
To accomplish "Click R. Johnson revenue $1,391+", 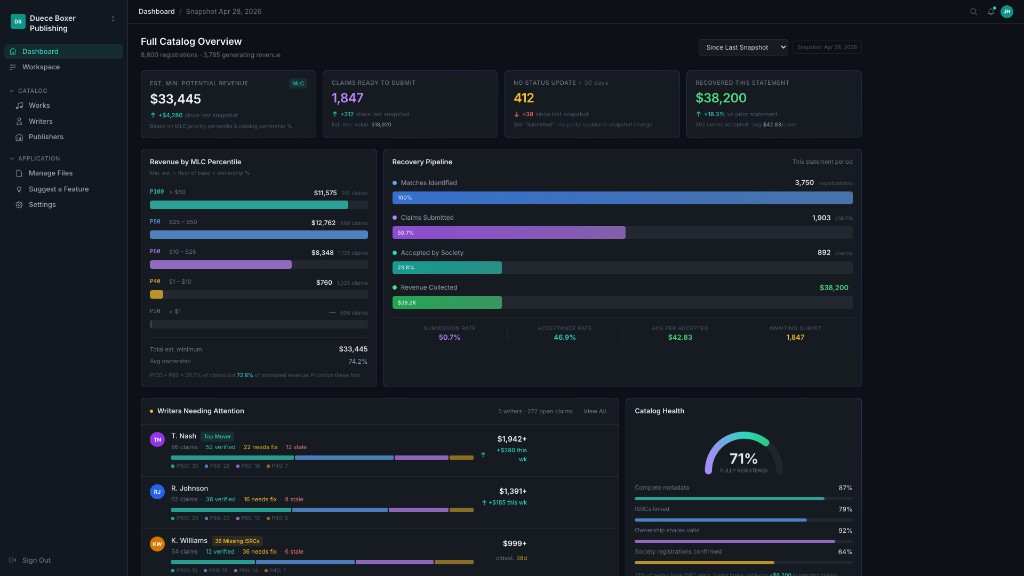I will tap(513, 492).
